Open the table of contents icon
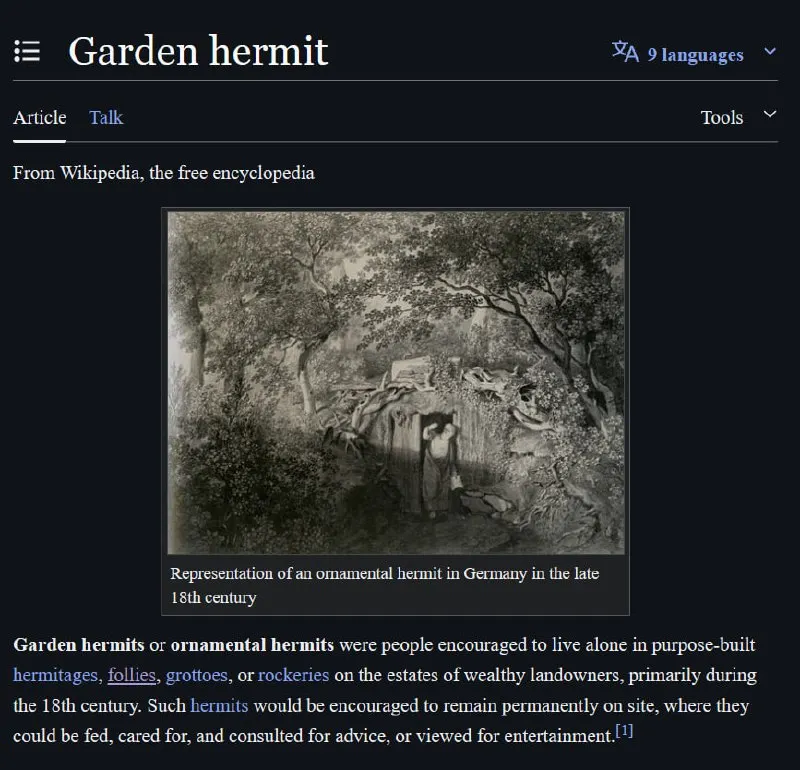 coord(27,52)
